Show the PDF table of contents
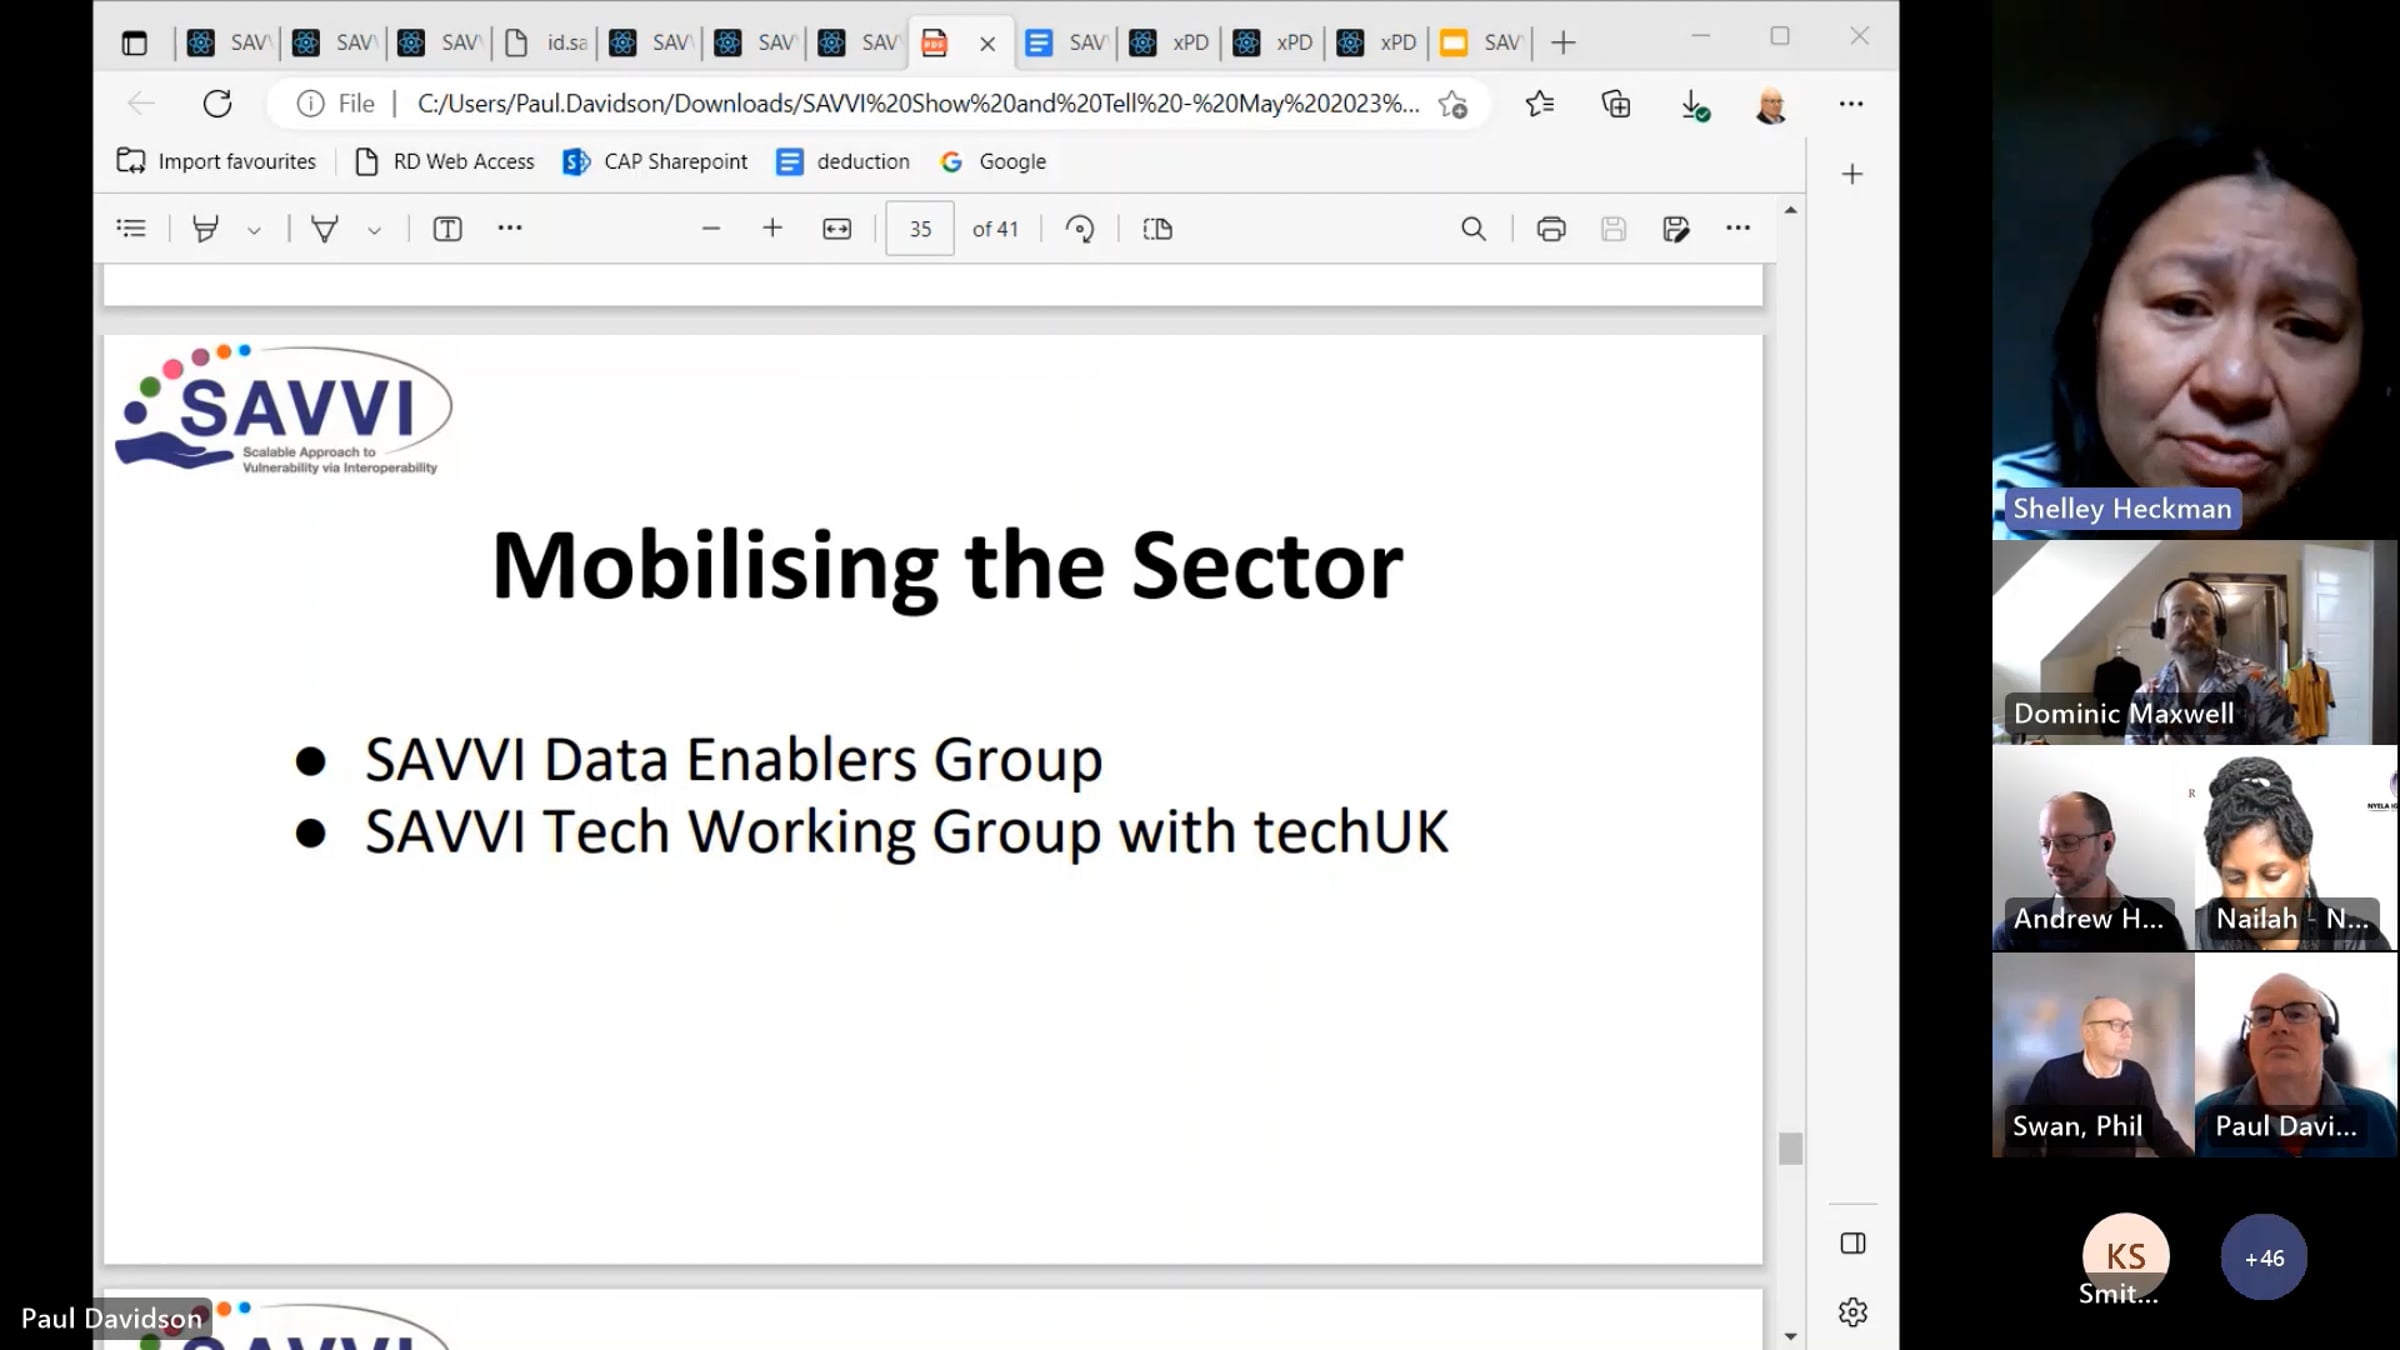The image size is (2400, 1350). [131, 229]
